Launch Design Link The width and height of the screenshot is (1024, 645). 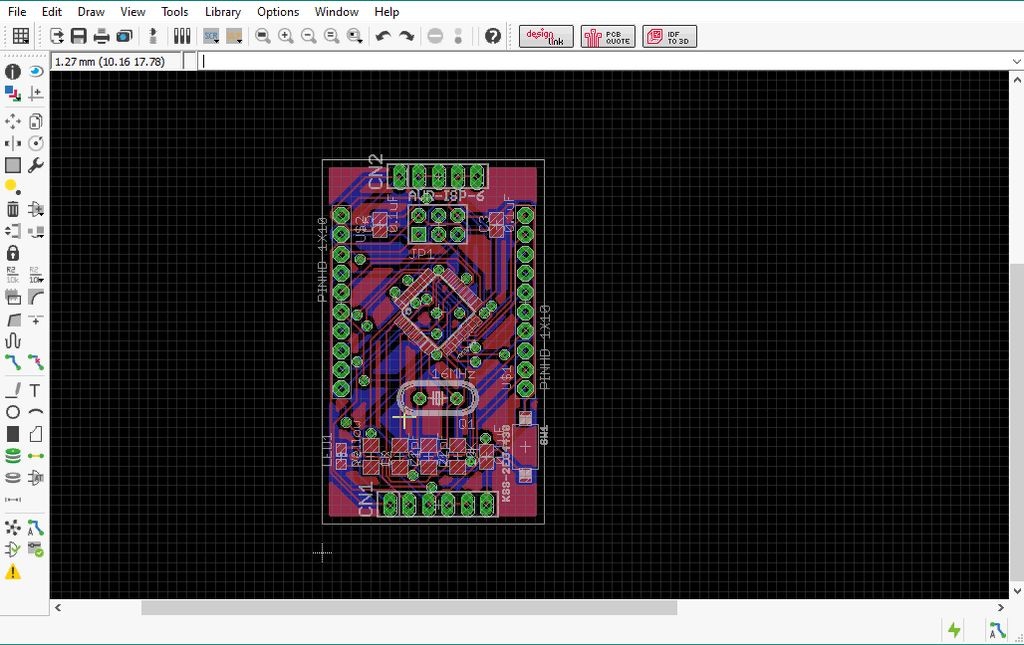point(545,36)
